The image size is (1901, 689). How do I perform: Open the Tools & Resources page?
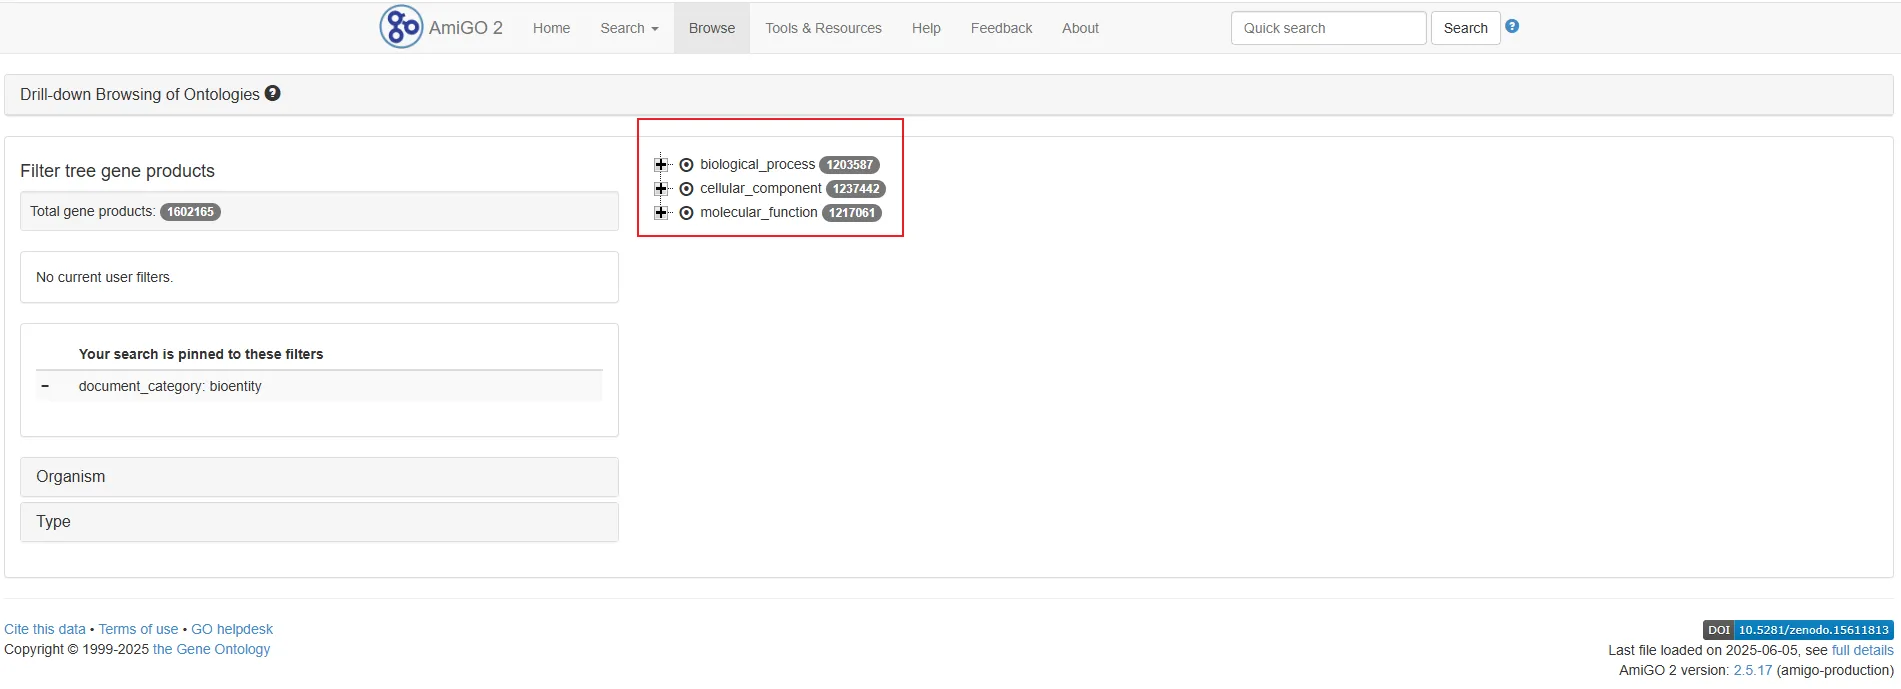(823, 28)
